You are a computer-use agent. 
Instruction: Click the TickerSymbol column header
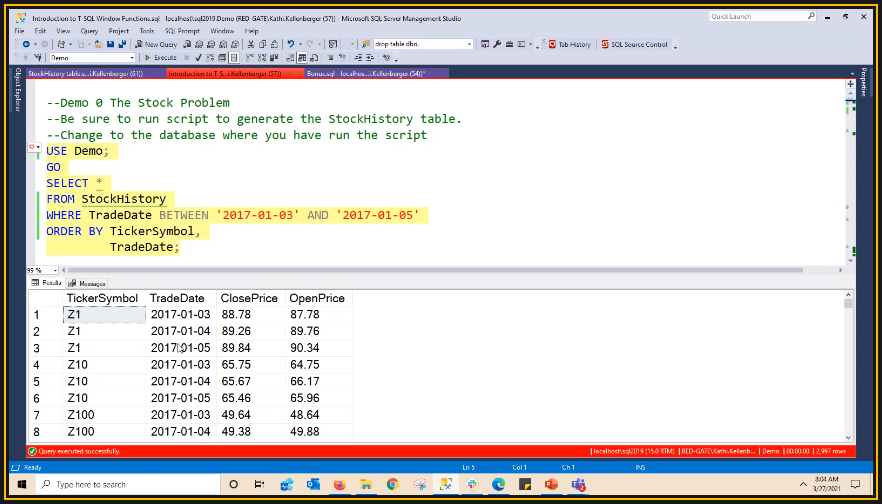pos(102,299)
